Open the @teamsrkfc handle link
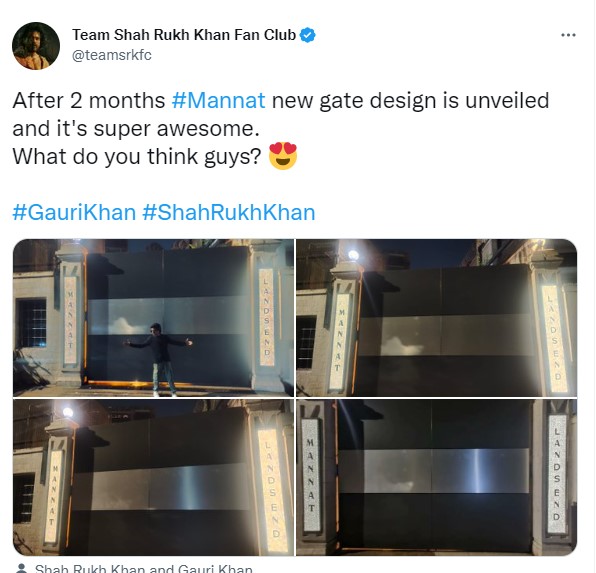596x573 pixels. [112, 55]
